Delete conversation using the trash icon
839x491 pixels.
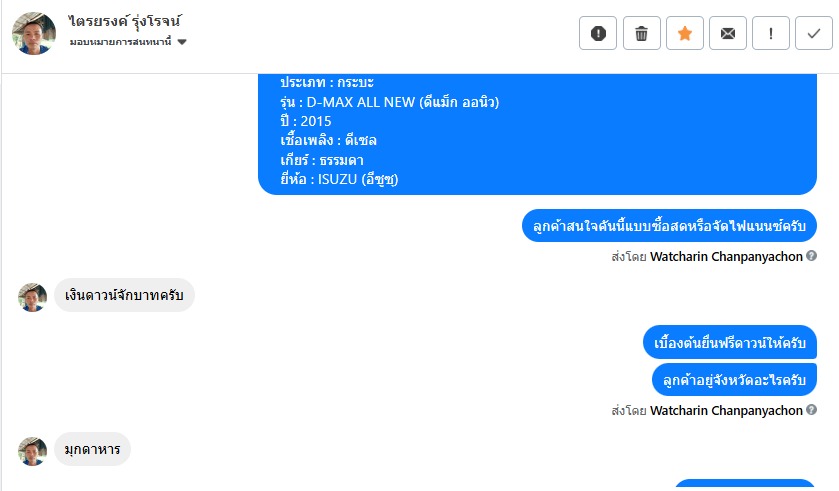tap(641, 33)
